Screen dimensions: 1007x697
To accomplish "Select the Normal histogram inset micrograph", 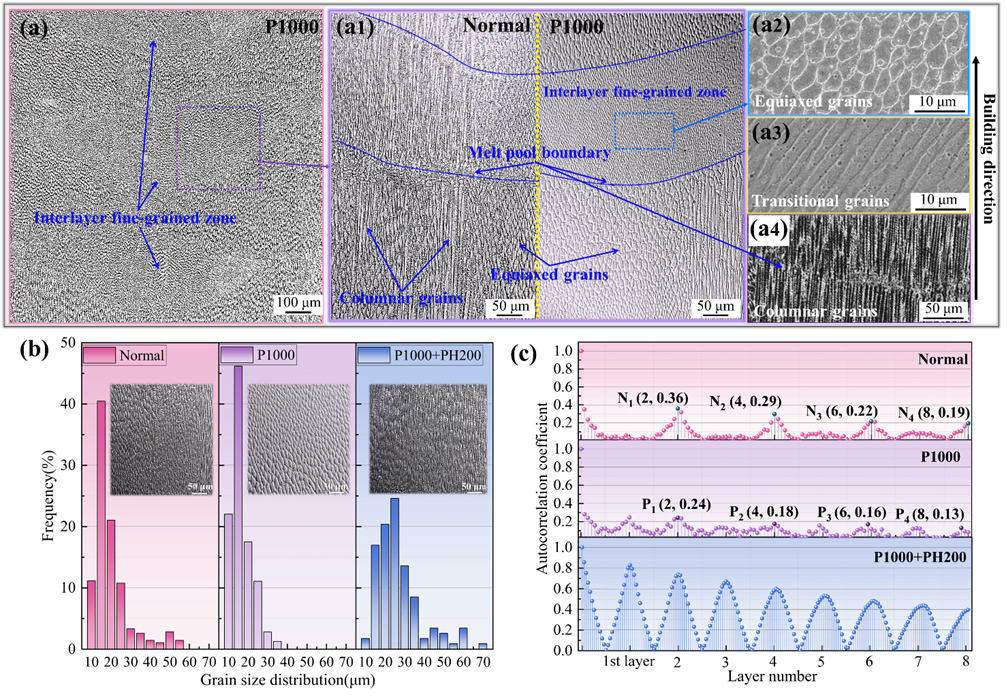I will [161, 439].
